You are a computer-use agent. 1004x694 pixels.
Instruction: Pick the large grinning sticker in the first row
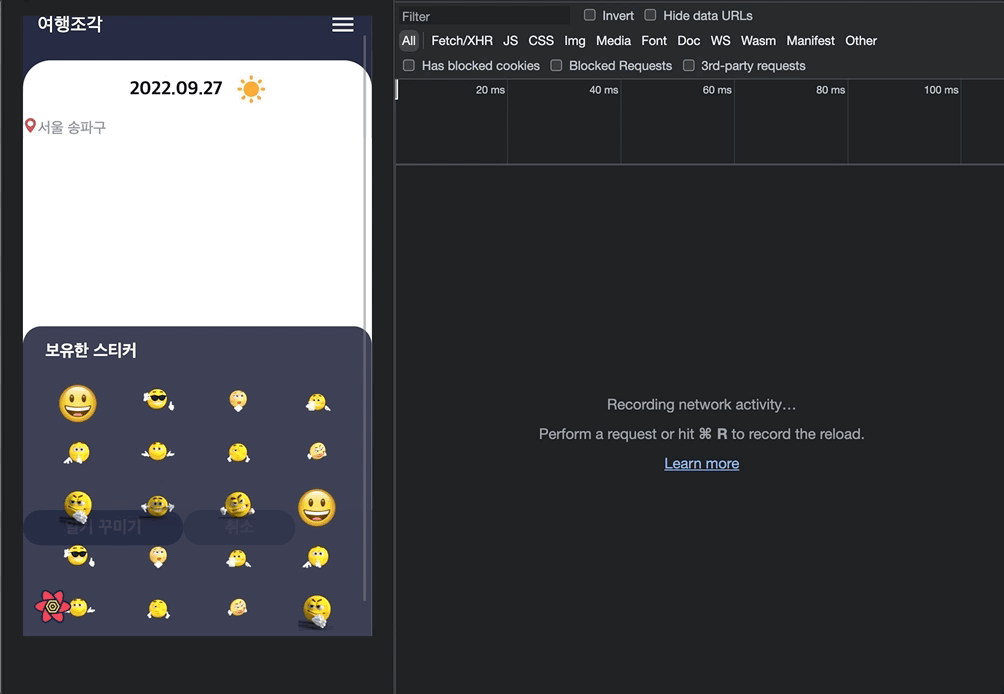click(77, 403)
